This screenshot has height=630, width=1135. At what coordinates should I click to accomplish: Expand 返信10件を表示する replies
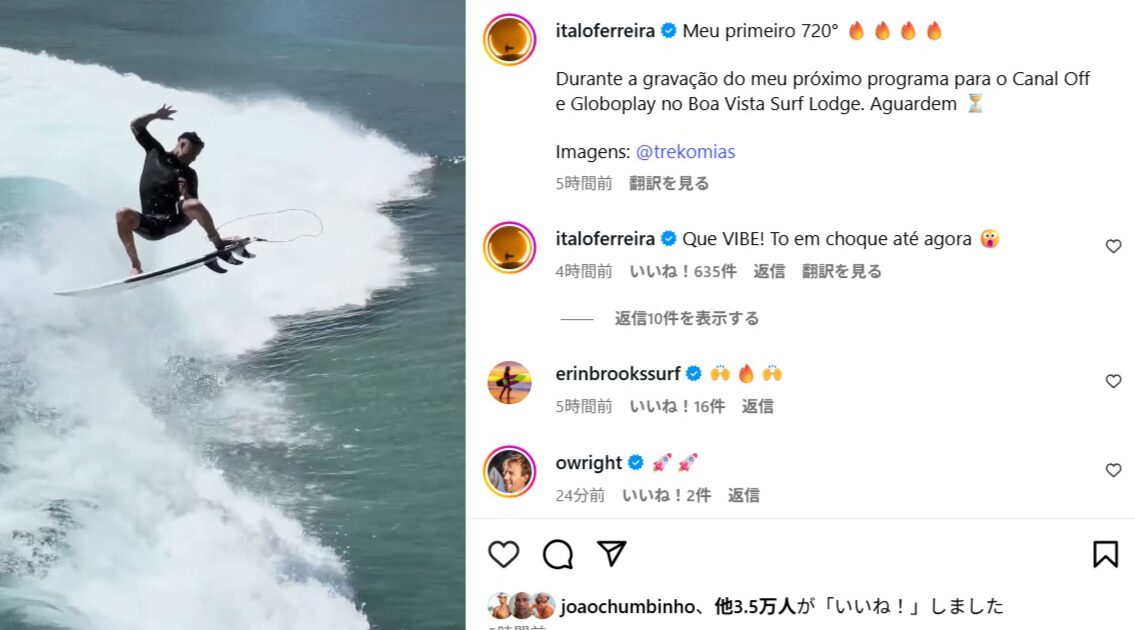(686, 319)
